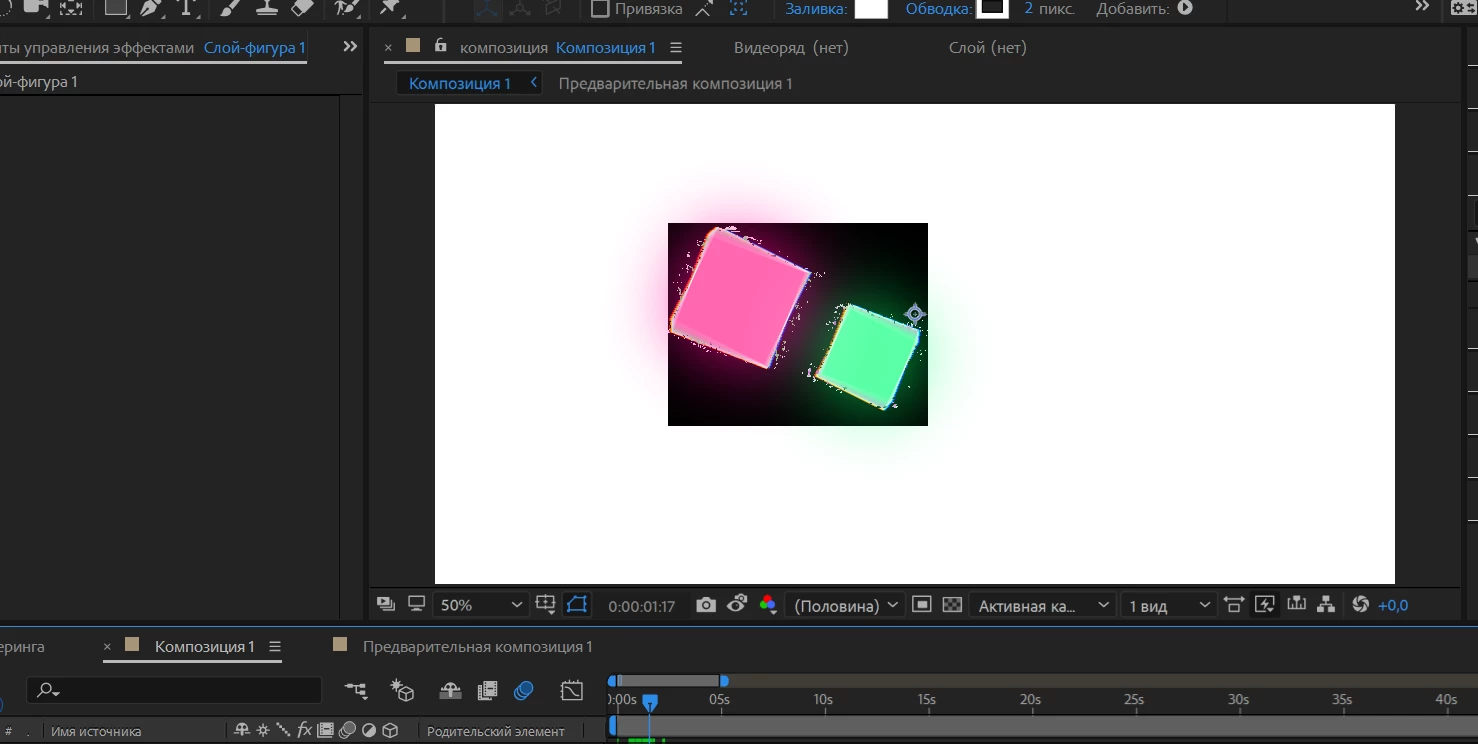Screen dimensions: 1478x744
Task: Click the Имя источника column header
Action: (x=96, y=731)
